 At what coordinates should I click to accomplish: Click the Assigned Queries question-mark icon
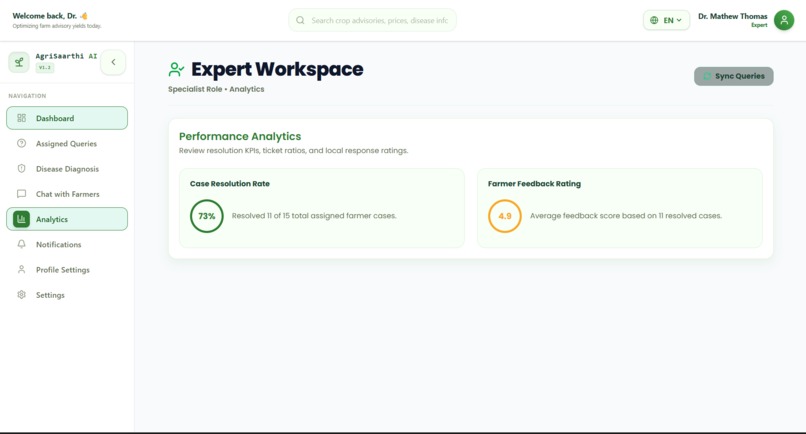(x=22, y=143)
